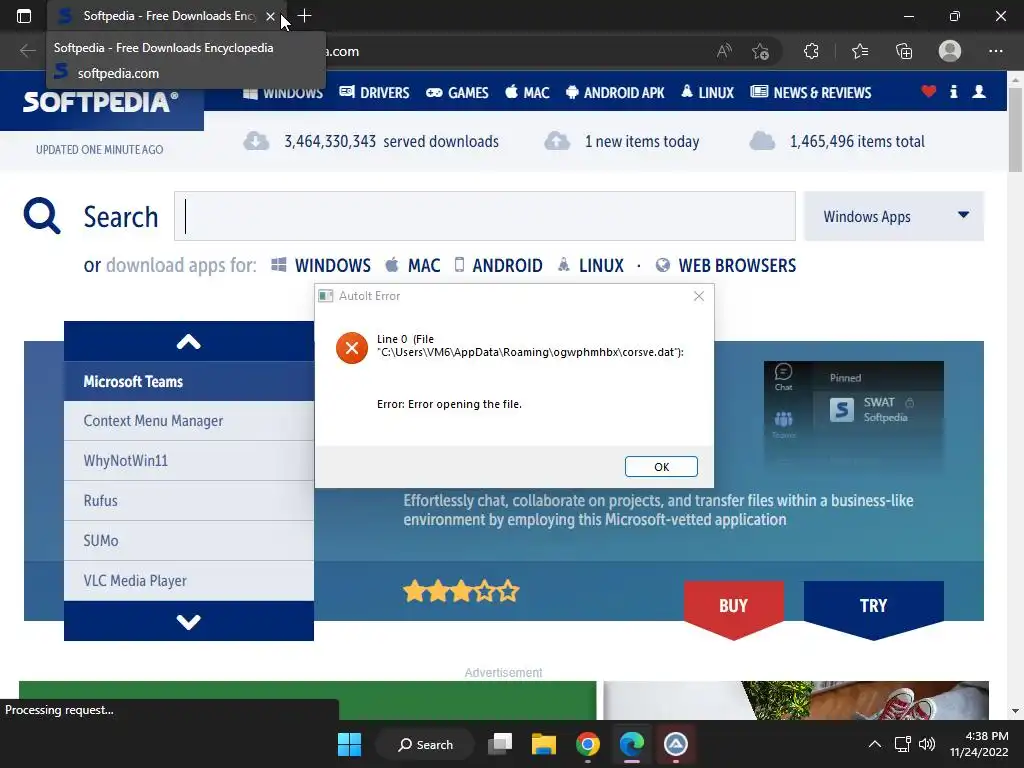Click the star rating row

point(461,592)
